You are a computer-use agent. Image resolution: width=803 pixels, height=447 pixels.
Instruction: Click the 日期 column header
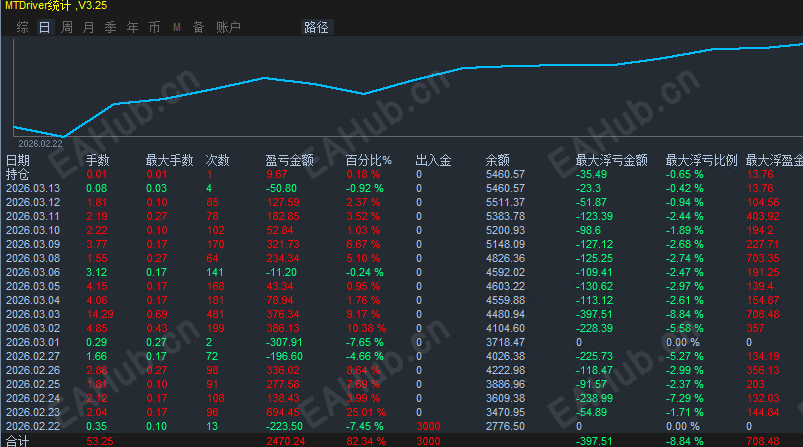pos(18,160)
